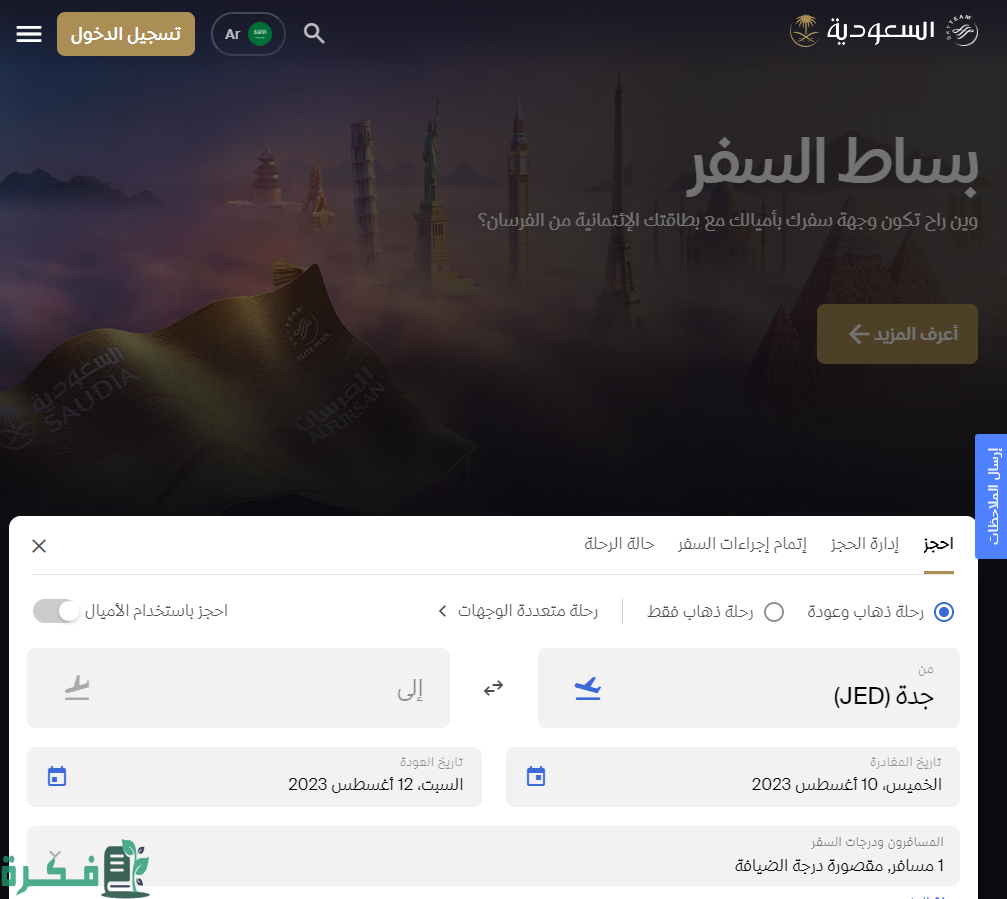Close the booking panel X
Image resolution: width=1007 pixels, height=899 pixels.
(x=39, y=546)
